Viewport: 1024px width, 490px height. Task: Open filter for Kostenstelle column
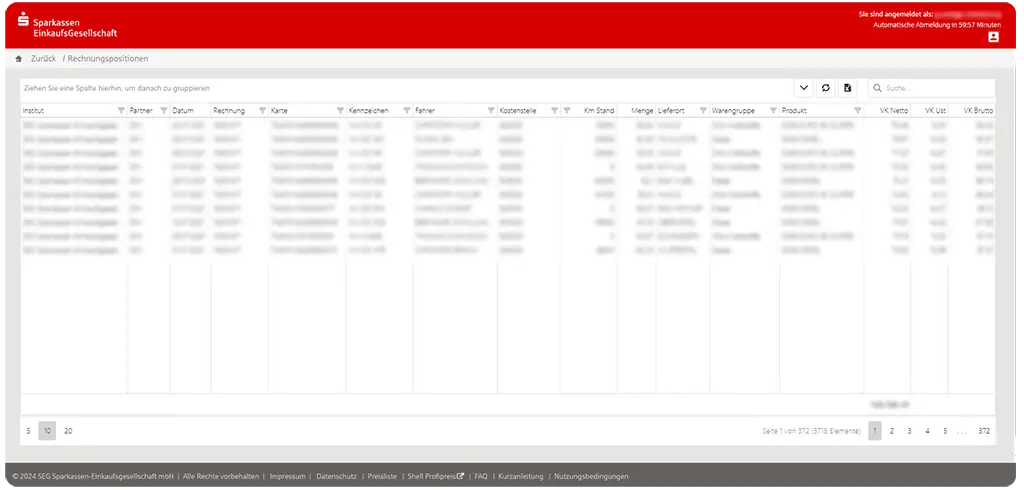554,110
